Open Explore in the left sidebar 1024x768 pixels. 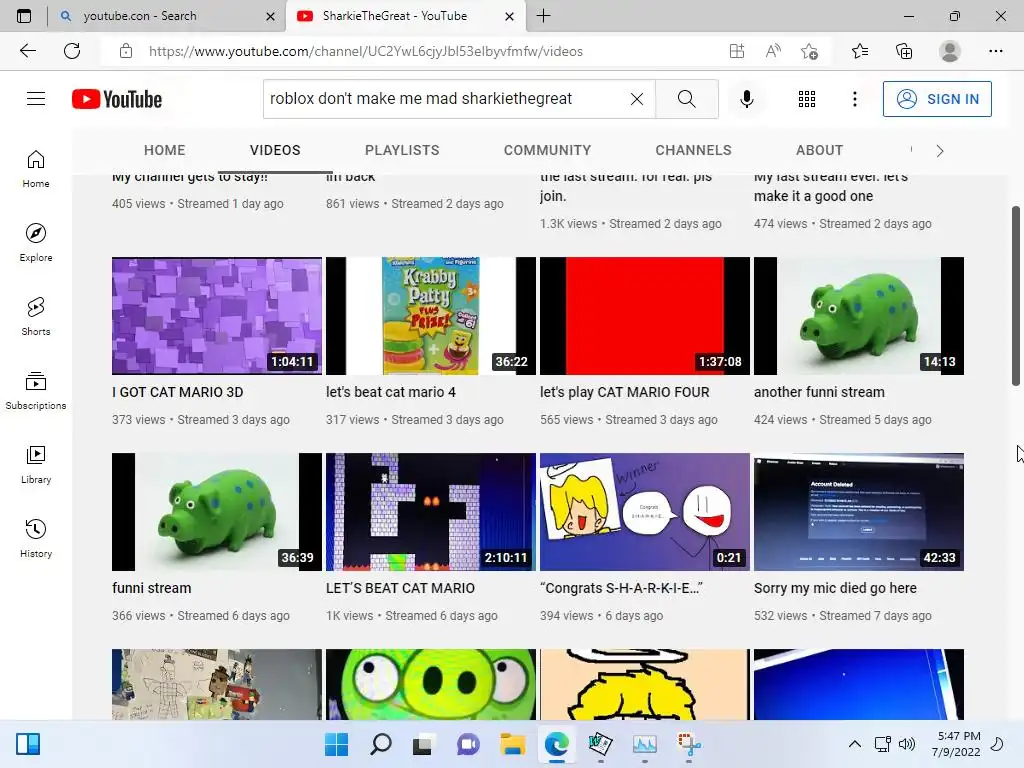(36, 242)
